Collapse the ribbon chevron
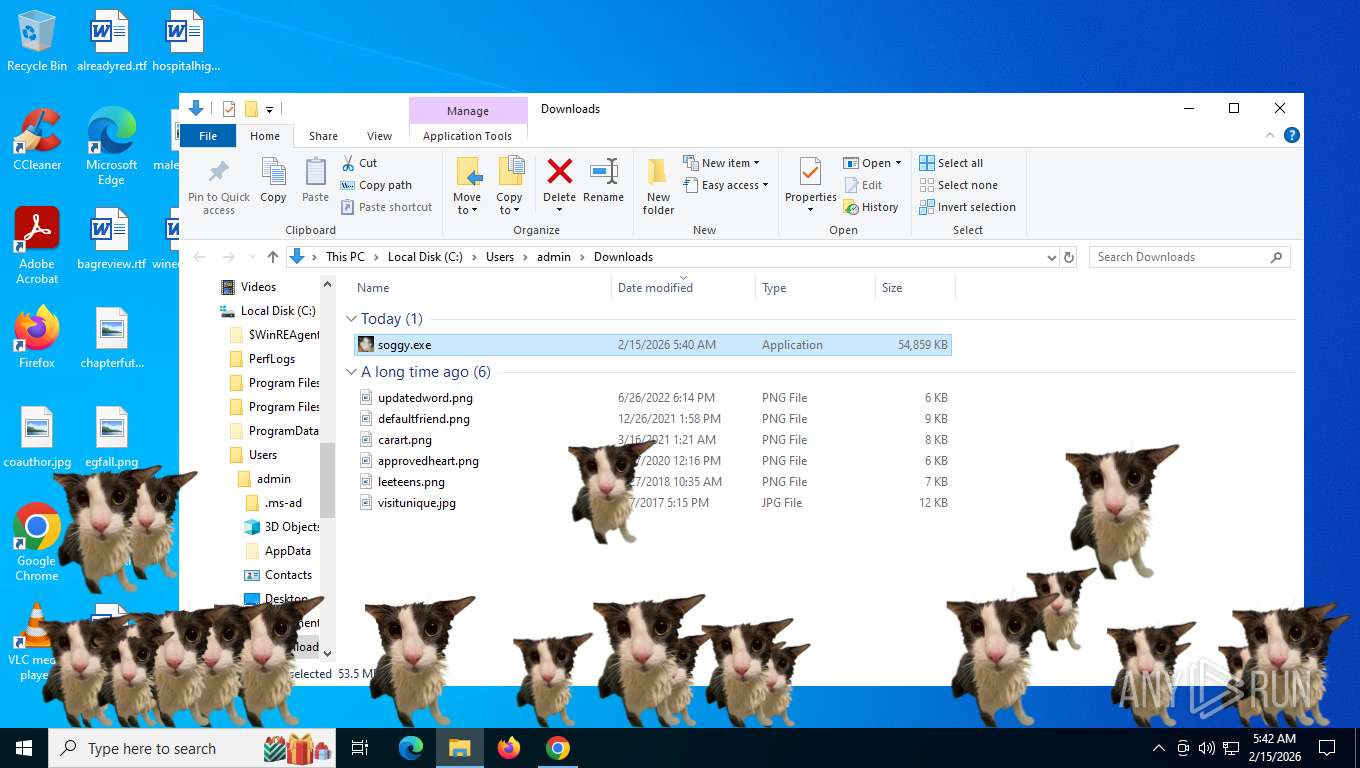The image size is (1360, 768). 1270,135
